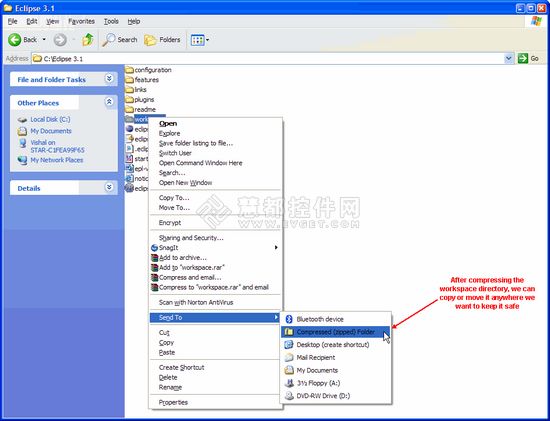
Task: Select the readme folder
Action: click(141, 109)
